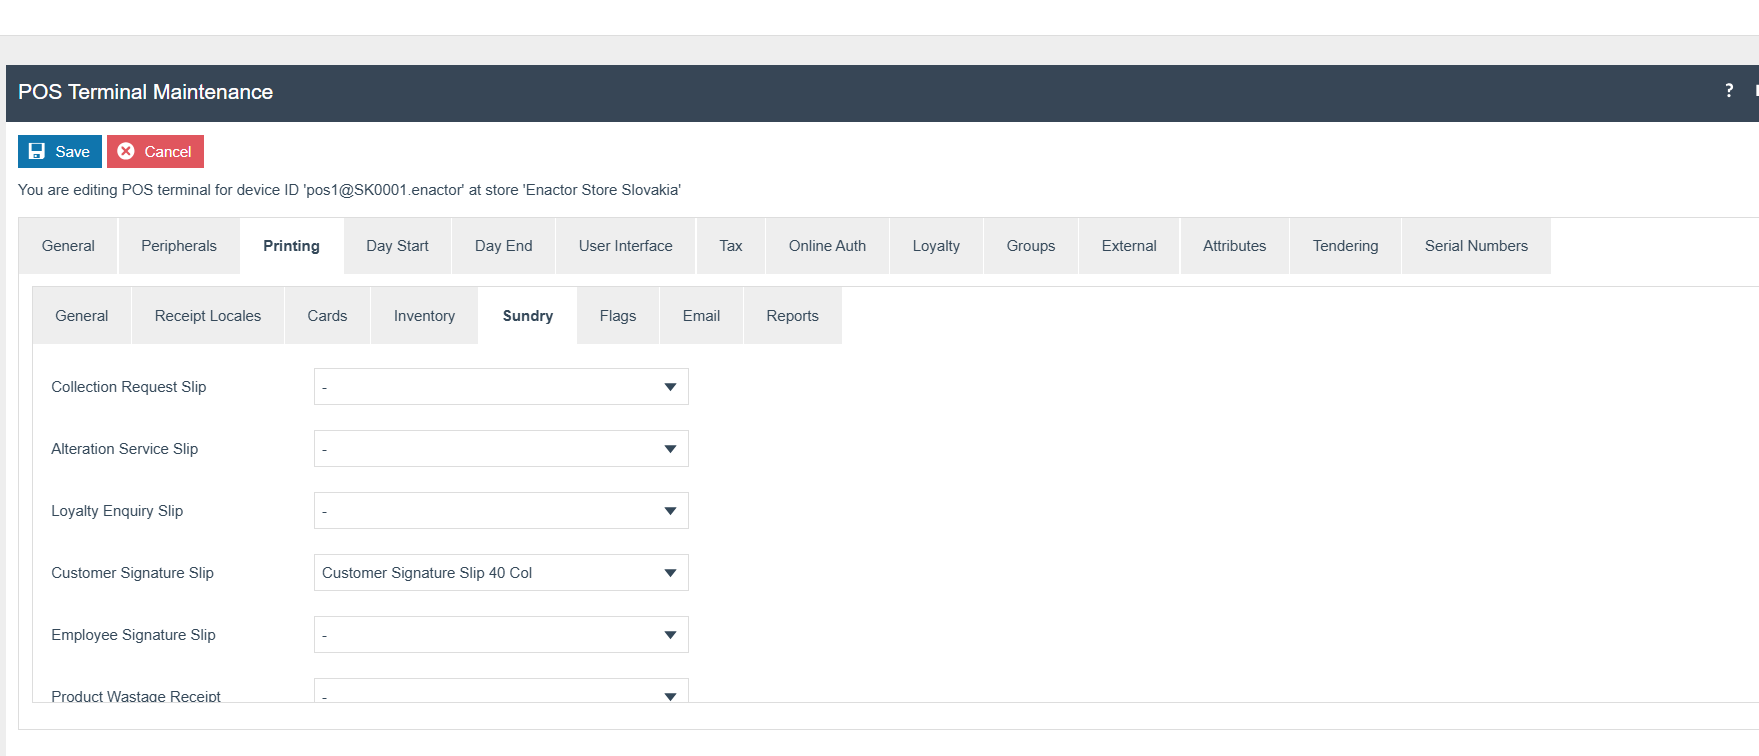The width and height of the screenshot is (1759, 756).
Task: Open the Flags sub-tab
Action: coord(618,316)
